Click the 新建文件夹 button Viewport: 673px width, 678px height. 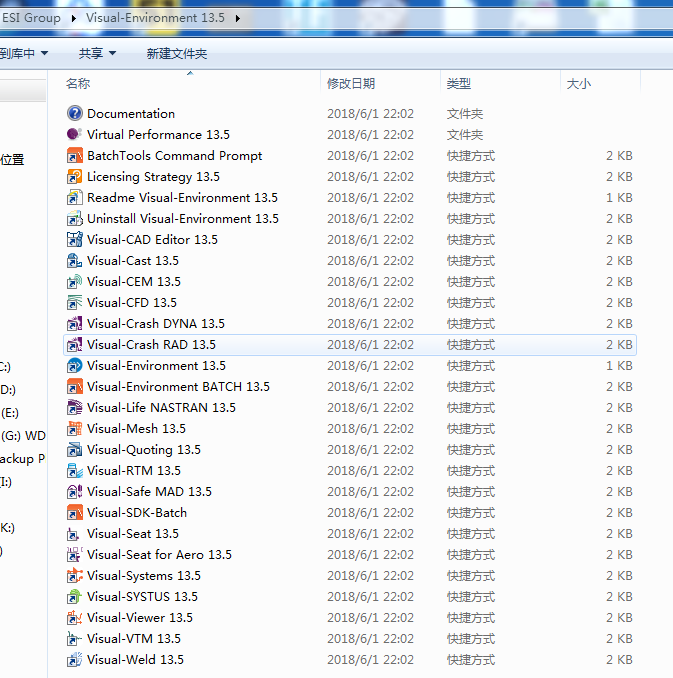point(176,53)
